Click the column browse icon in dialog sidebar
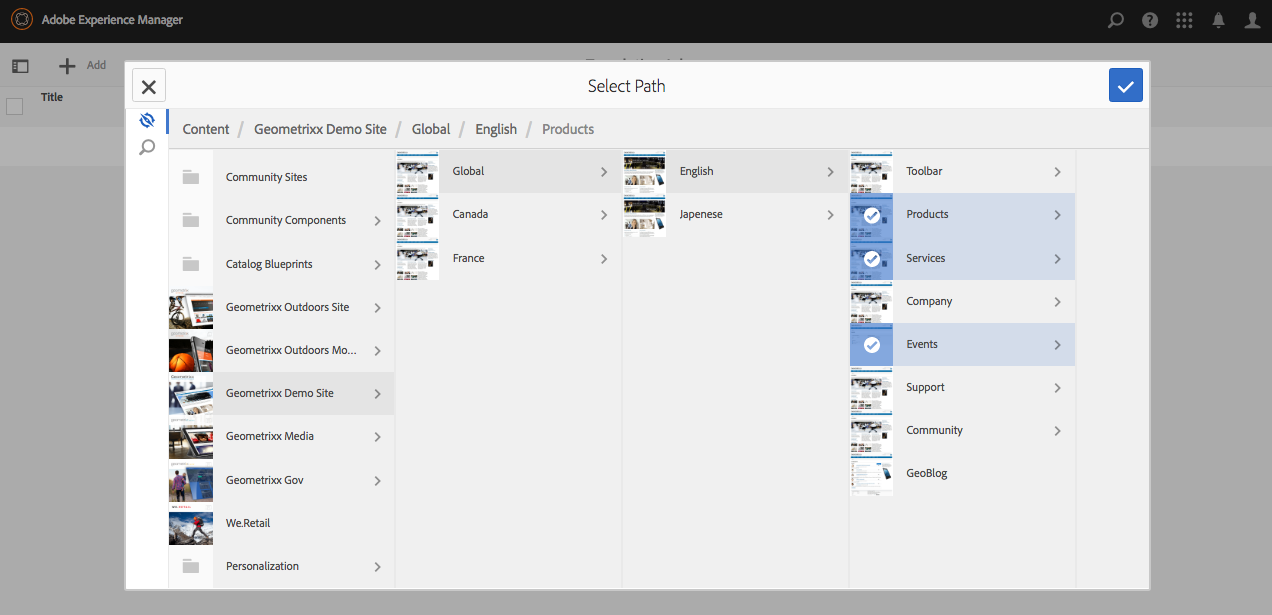 (x=147, y=120)
